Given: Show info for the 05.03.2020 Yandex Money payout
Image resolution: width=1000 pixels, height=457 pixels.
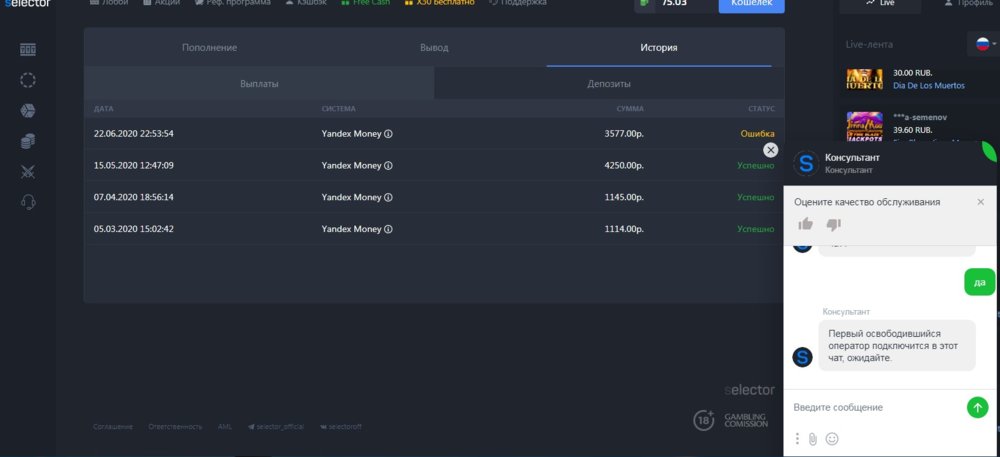Looking at the screenshot, I should pyautogui.click(x=388, y=229).
